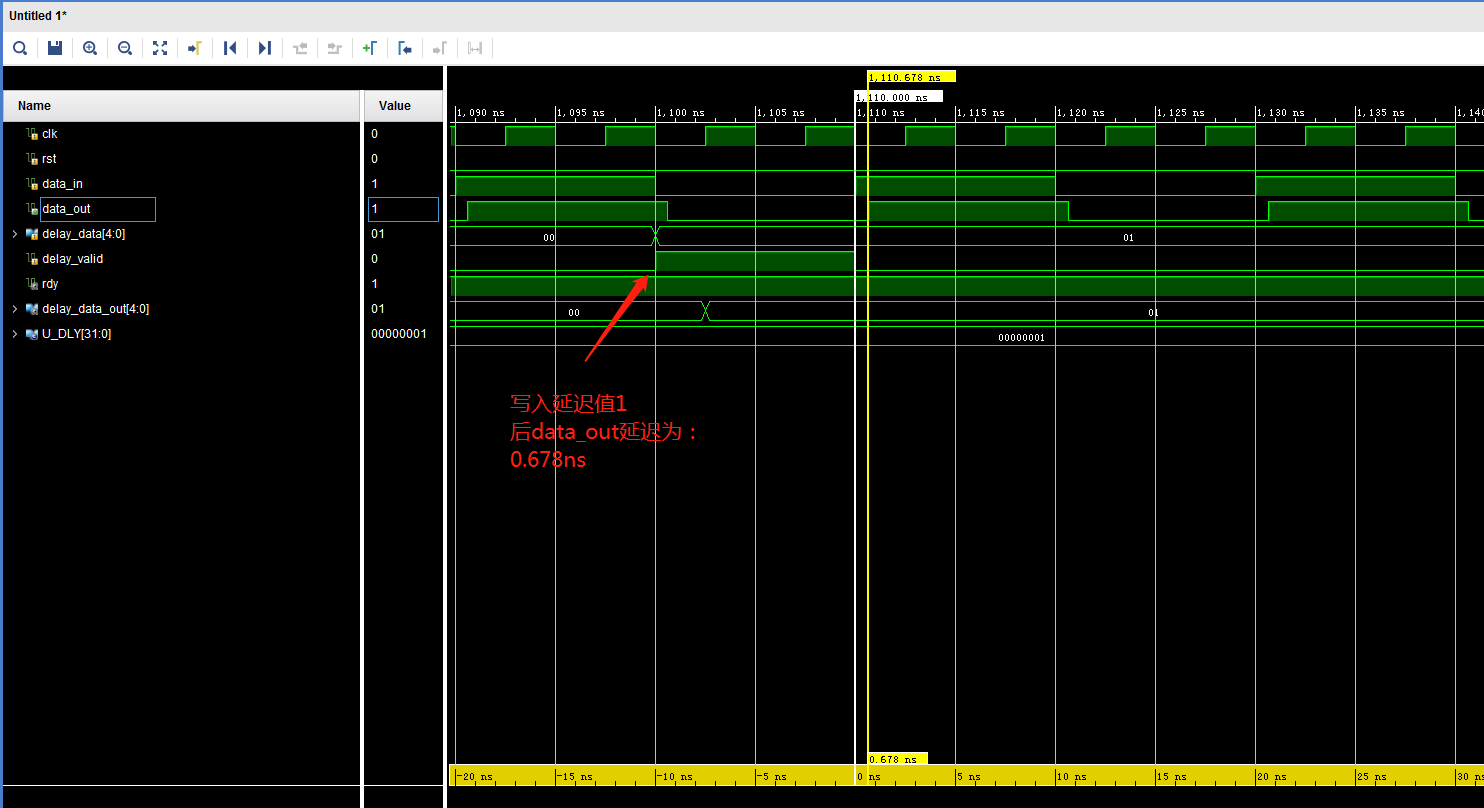
Task: Click the Zoom Fit icon
Action: (x=160, y=48)
